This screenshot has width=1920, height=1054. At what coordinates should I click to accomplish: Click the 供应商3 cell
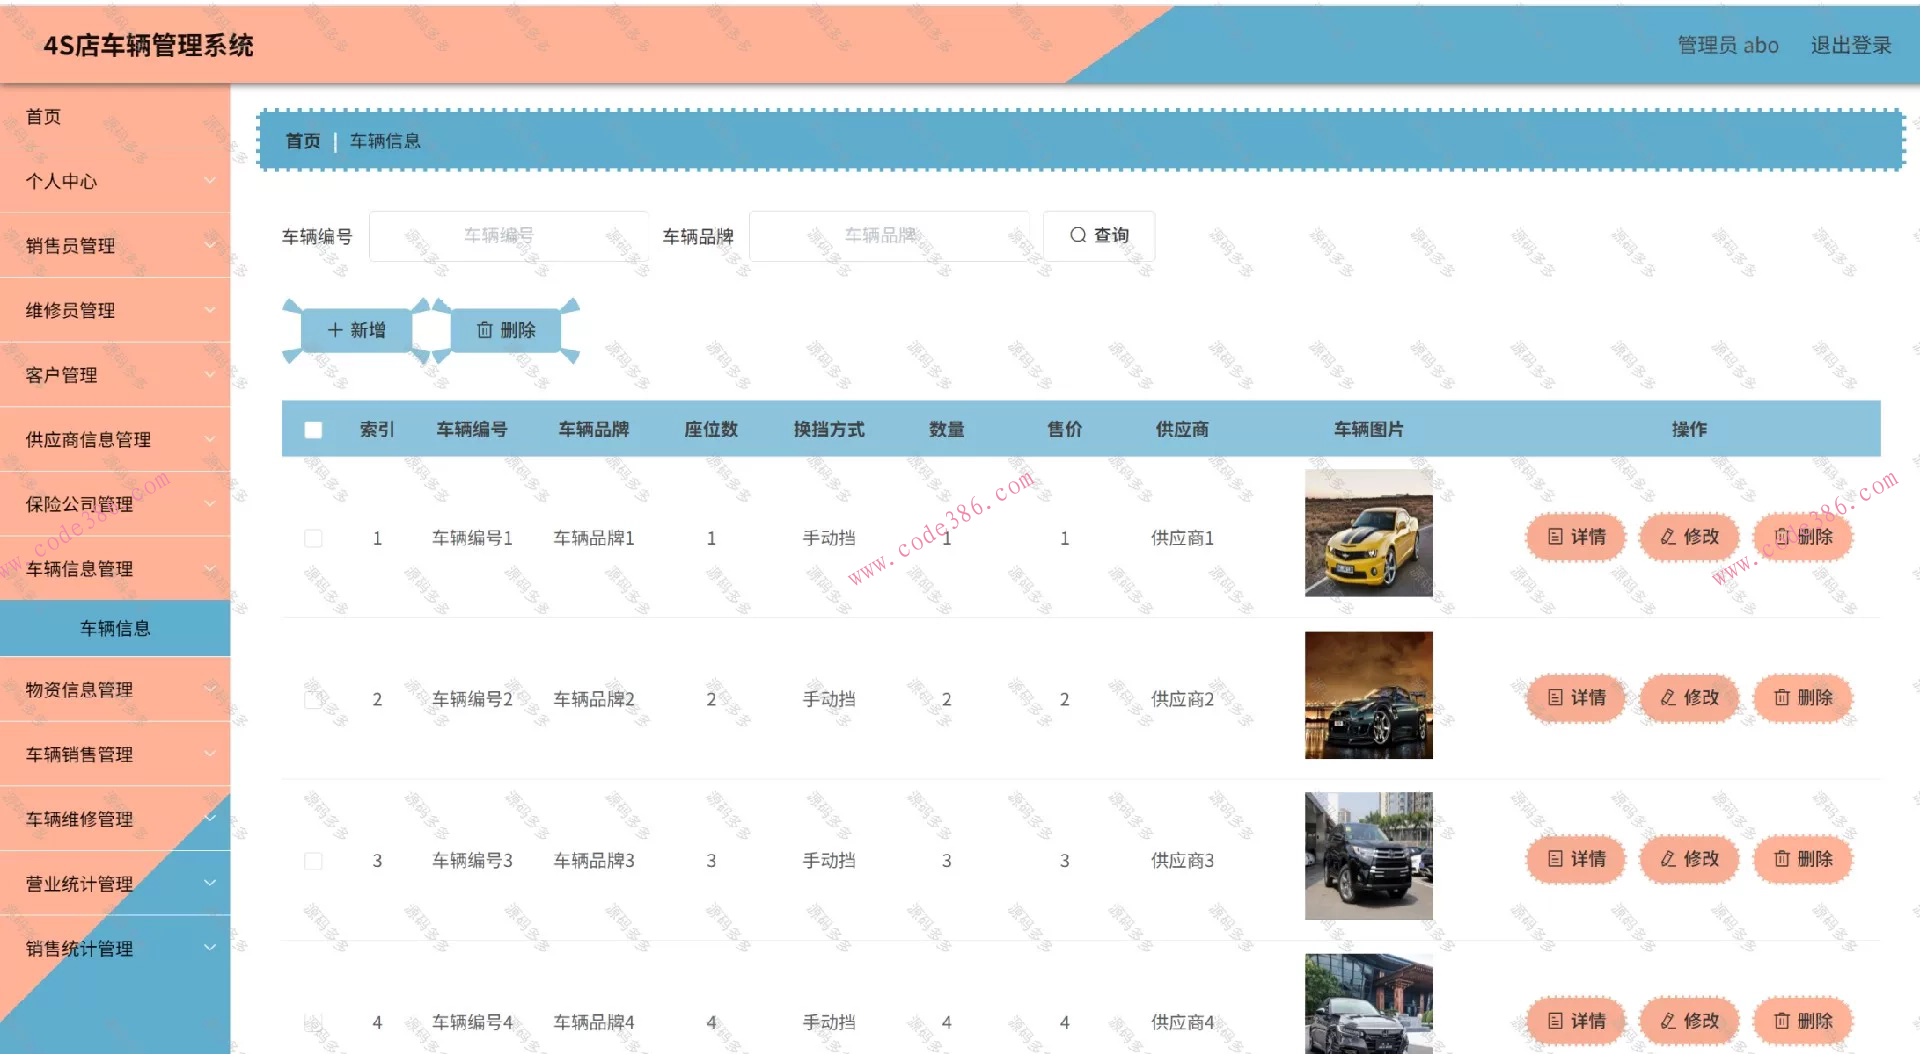coord(1182,861)
